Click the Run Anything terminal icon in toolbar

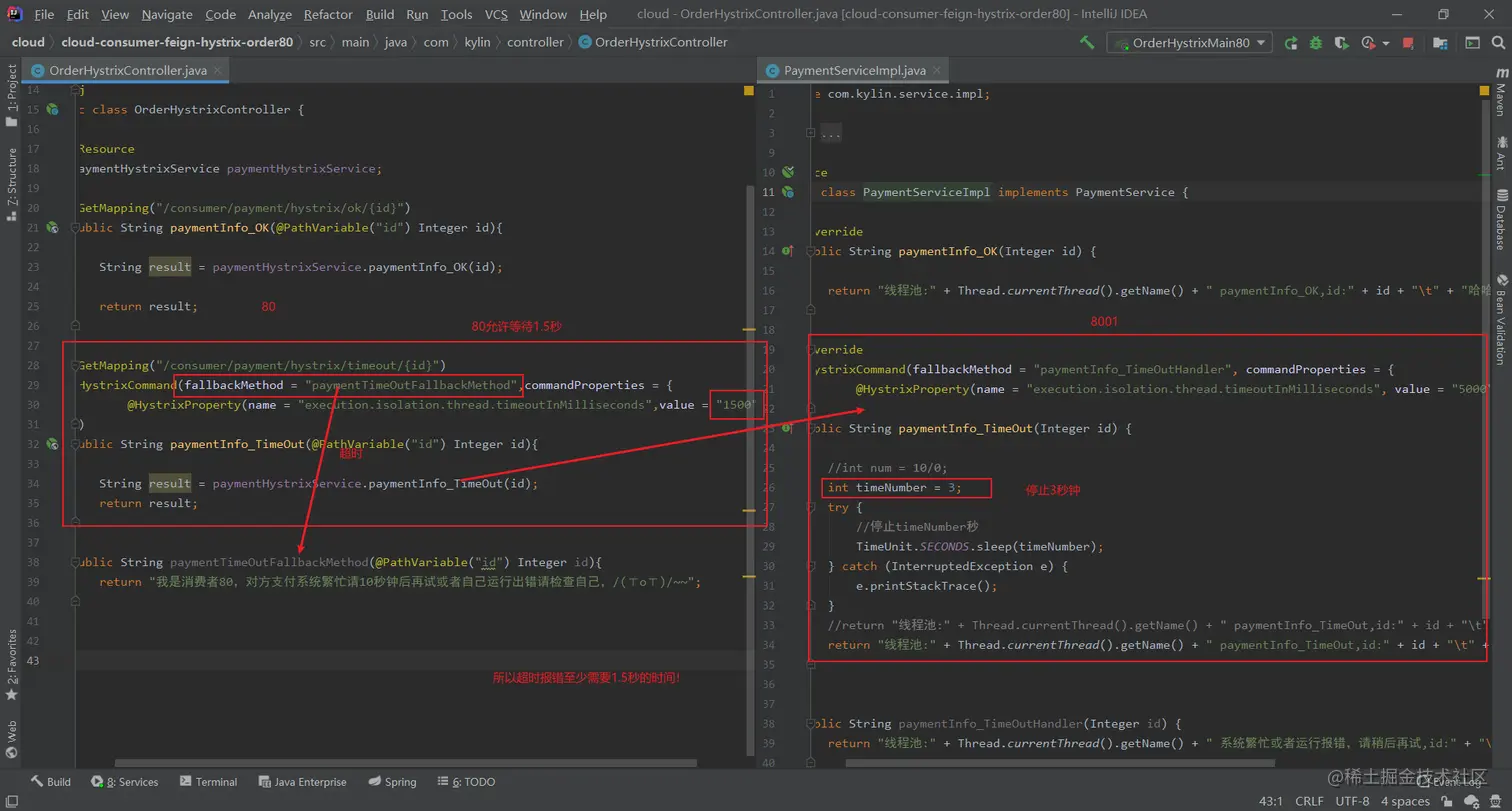[1473, 43]
